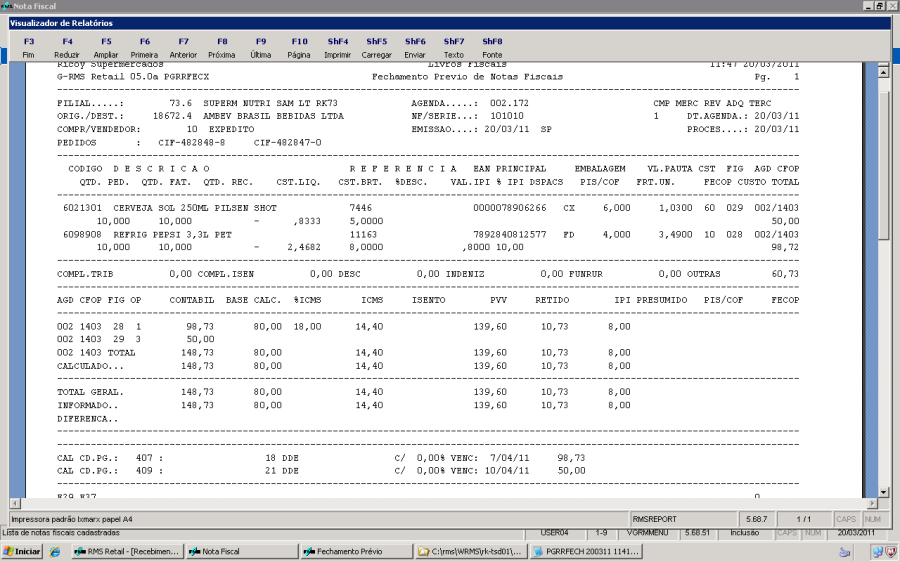Click page indicator 1 / 1 in status bar

tap(804, 519)
